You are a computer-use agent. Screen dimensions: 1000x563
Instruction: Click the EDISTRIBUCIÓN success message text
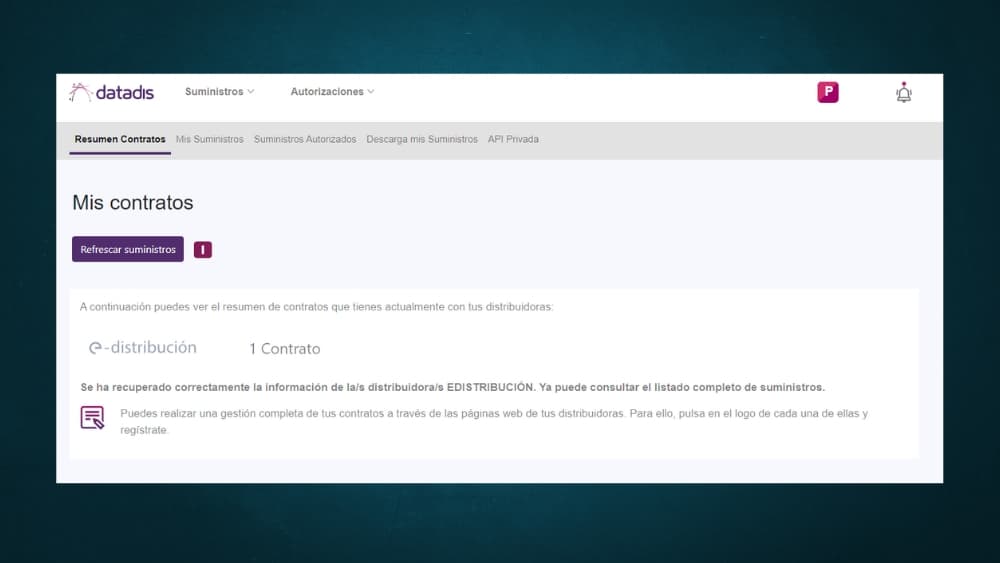452,386
